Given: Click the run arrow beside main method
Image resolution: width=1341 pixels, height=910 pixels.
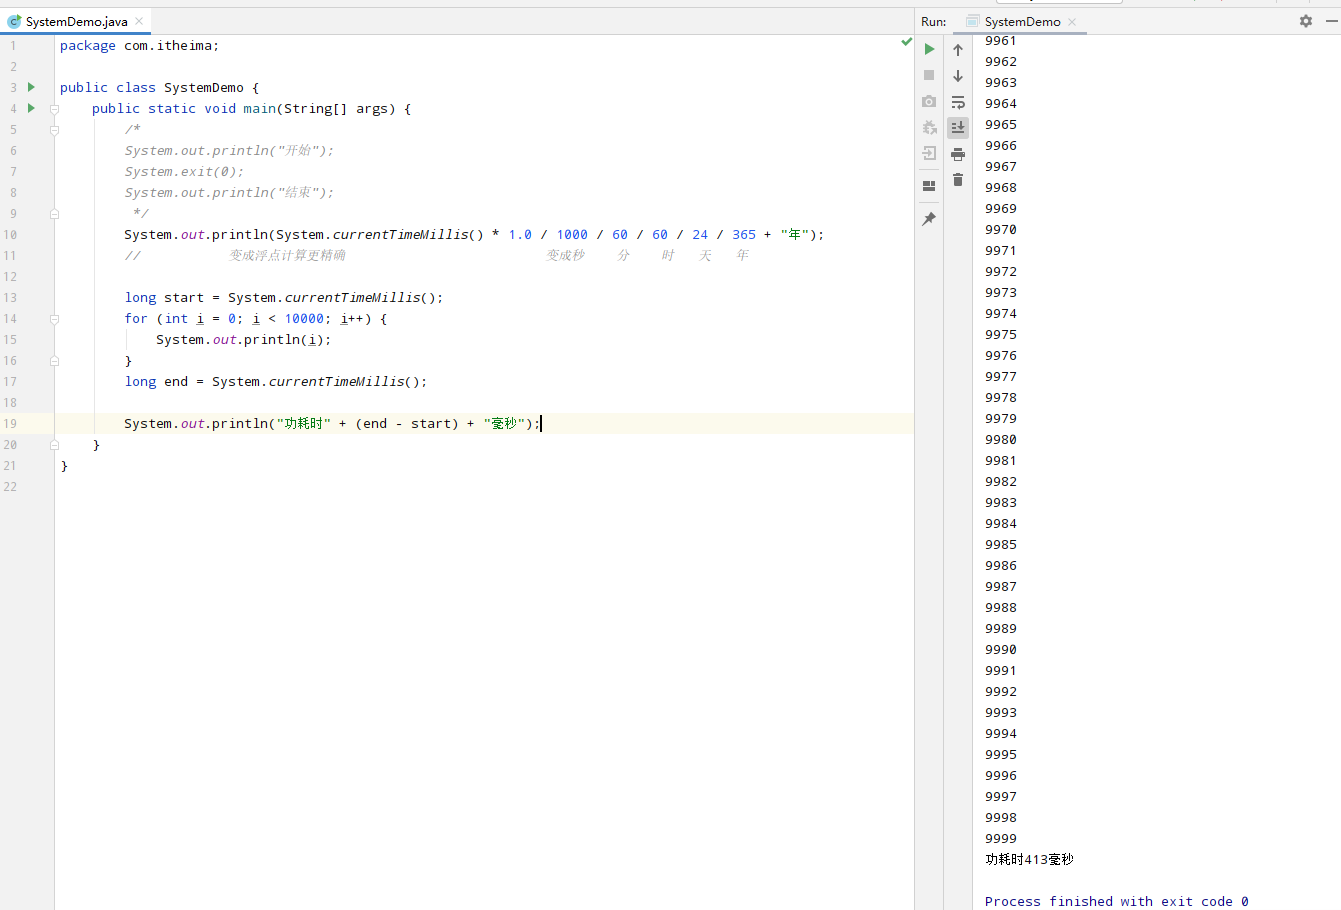Looking at the screenshot, I should coord(31,108).
